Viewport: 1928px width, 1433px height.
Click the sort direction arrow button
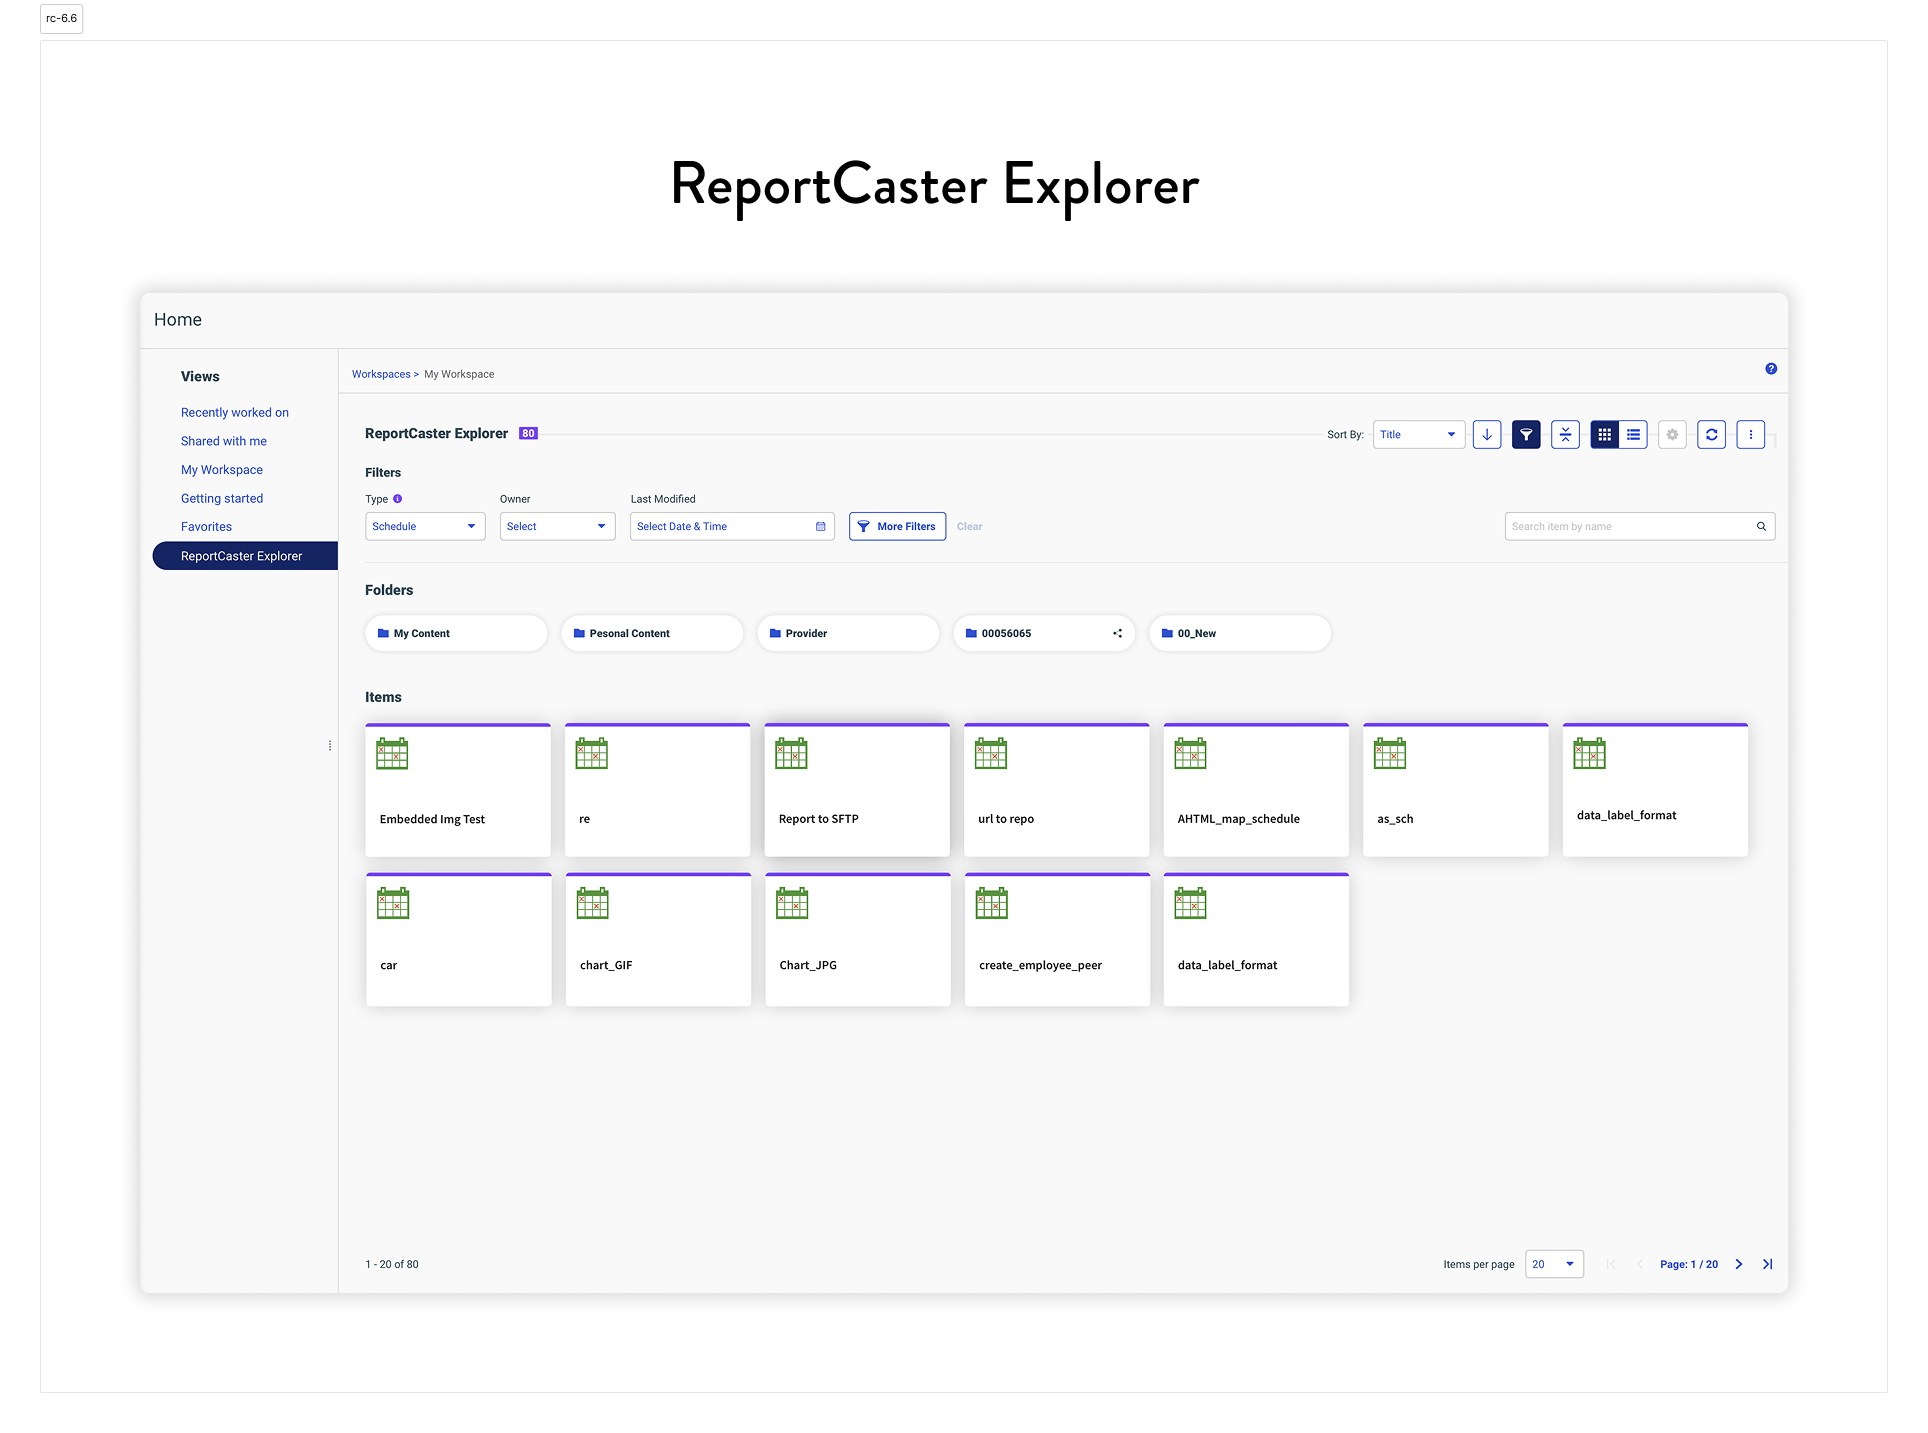pos(1487,435)
